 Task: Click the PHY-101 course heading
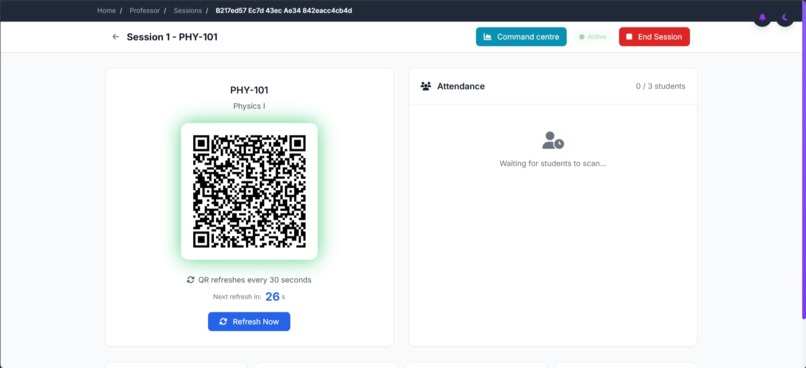[x=249, y=90]
